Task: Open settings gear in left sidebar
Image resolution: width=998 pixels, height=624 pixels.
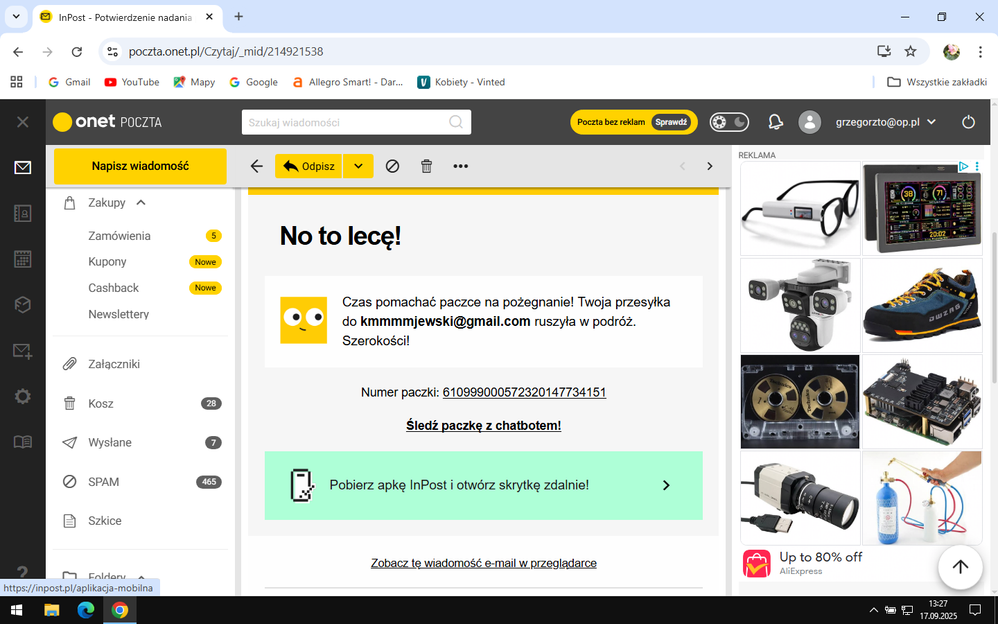Action: click(22, 397)
